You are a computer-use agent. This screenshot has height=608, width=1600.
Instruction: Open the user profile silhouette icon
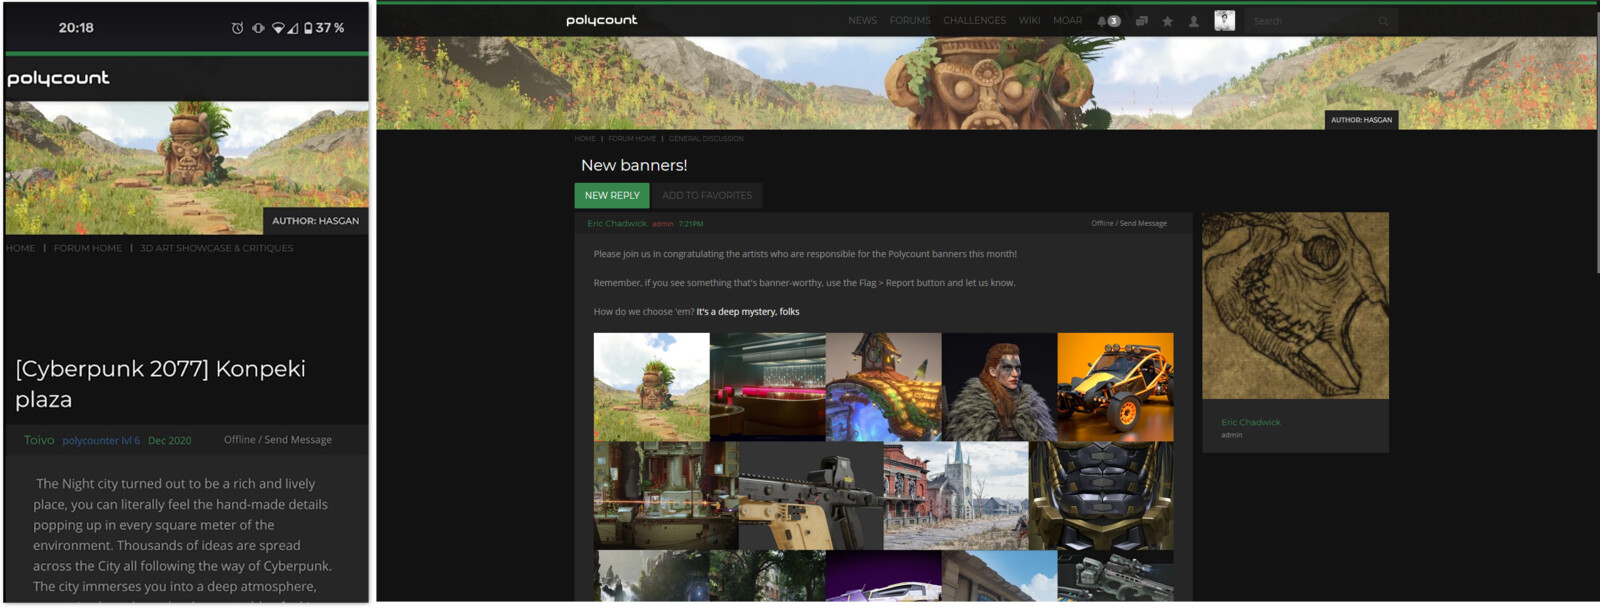1193,21
